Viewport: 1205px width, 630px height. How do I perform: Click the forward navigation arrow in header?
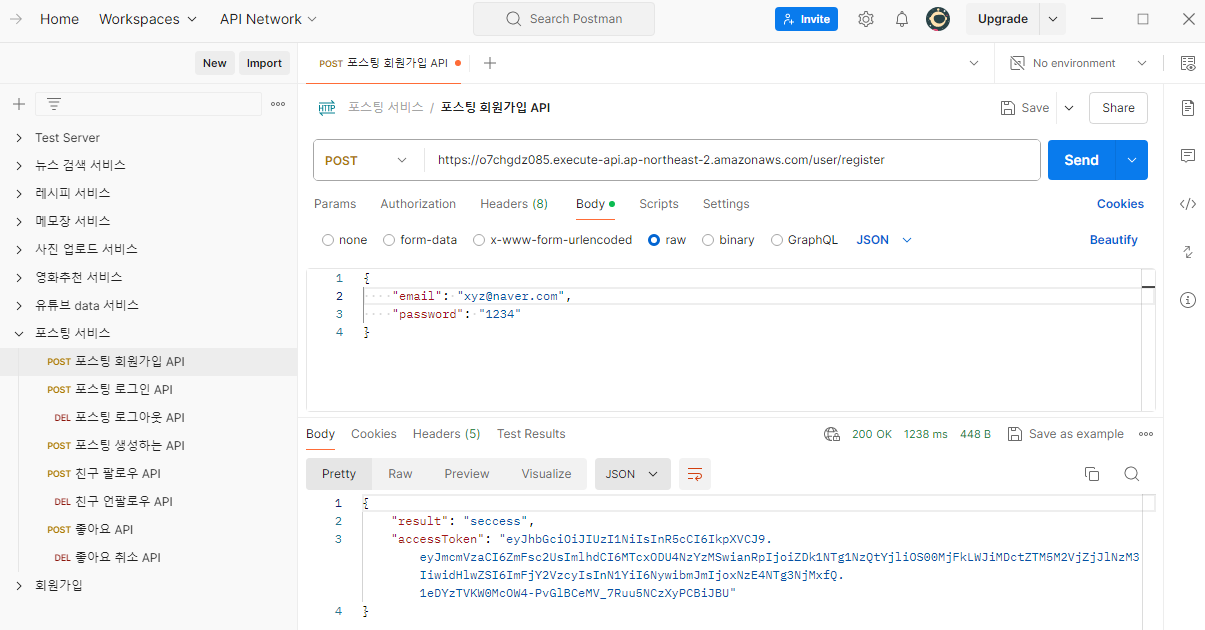click(x=16, y=19)
